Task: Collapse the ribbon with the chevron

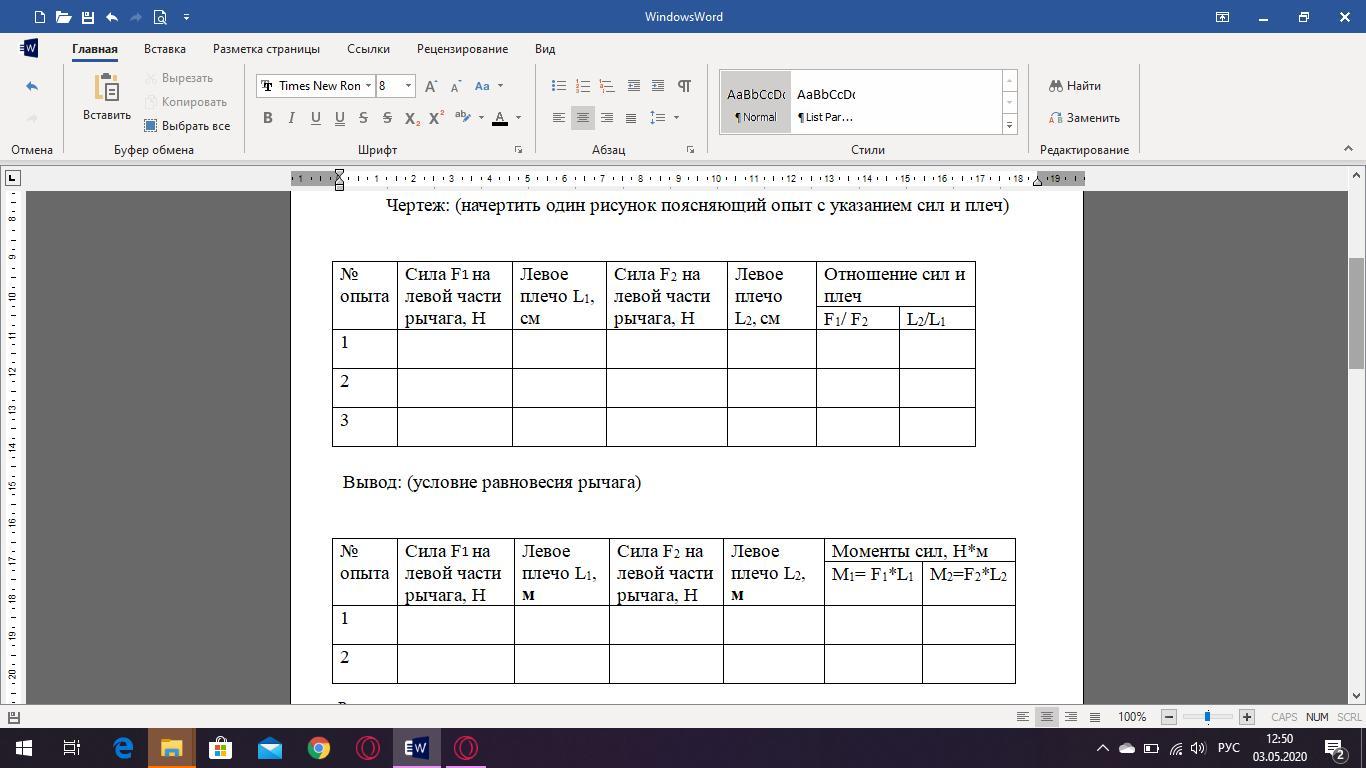Action: click(x=1347, y=149)
